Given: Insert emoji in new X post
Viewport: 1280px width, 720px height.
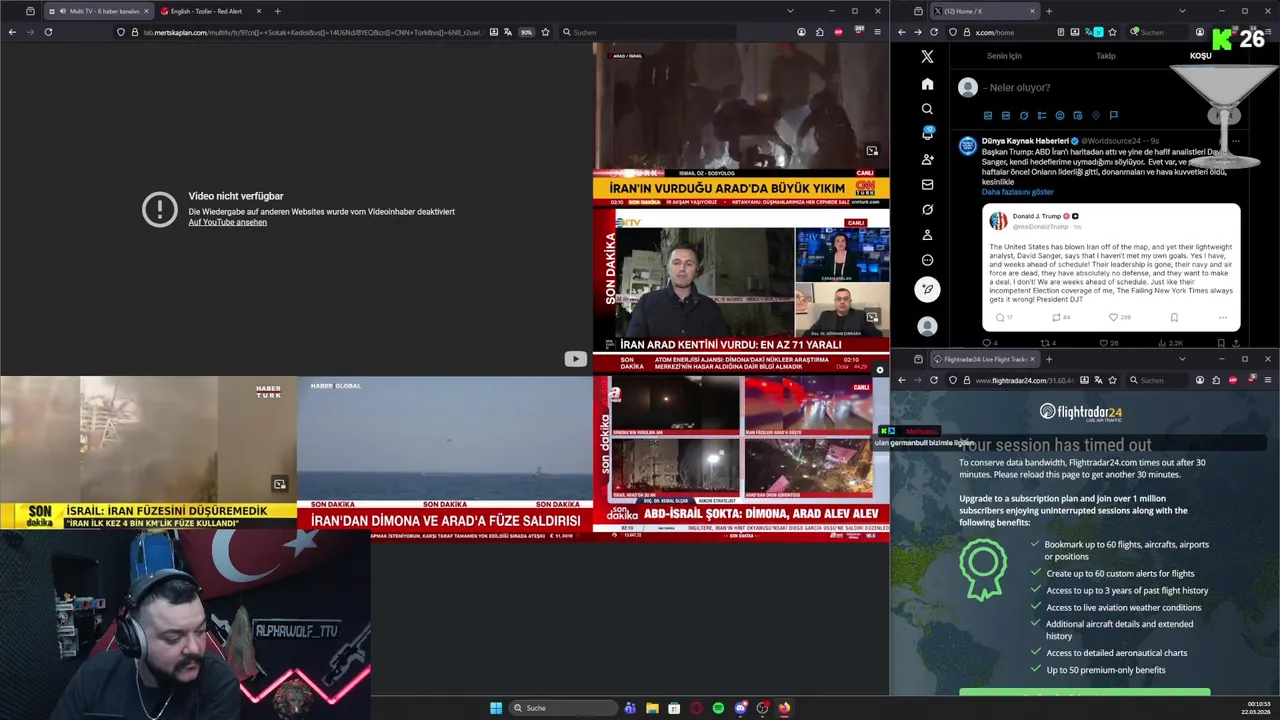Looking at the screenshot, I should coord(1060,116).
